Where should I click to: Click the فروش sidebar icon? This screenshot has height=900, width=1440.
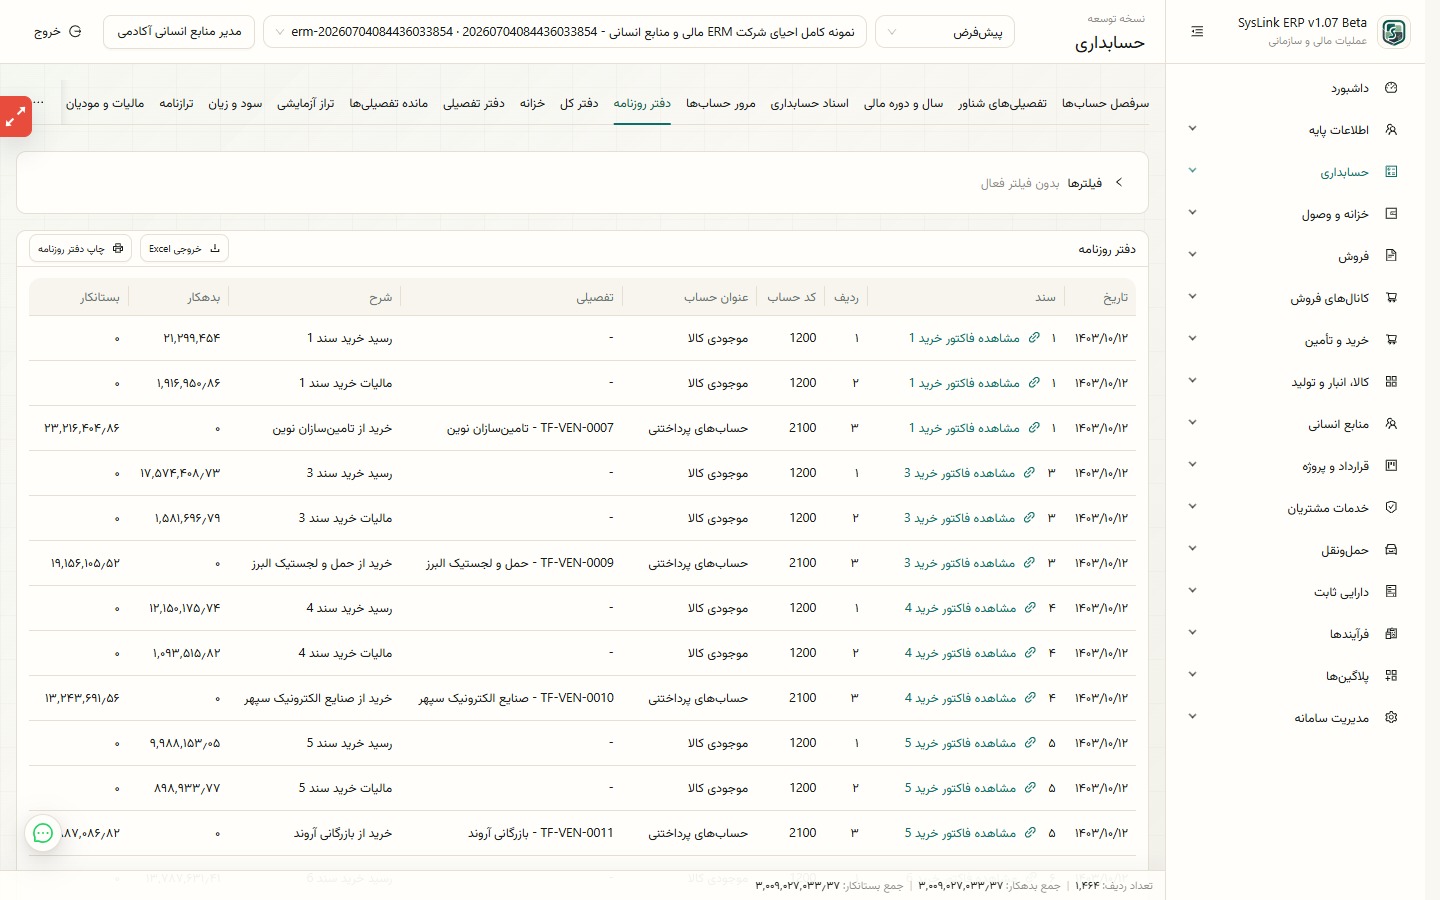[1391, 256]
